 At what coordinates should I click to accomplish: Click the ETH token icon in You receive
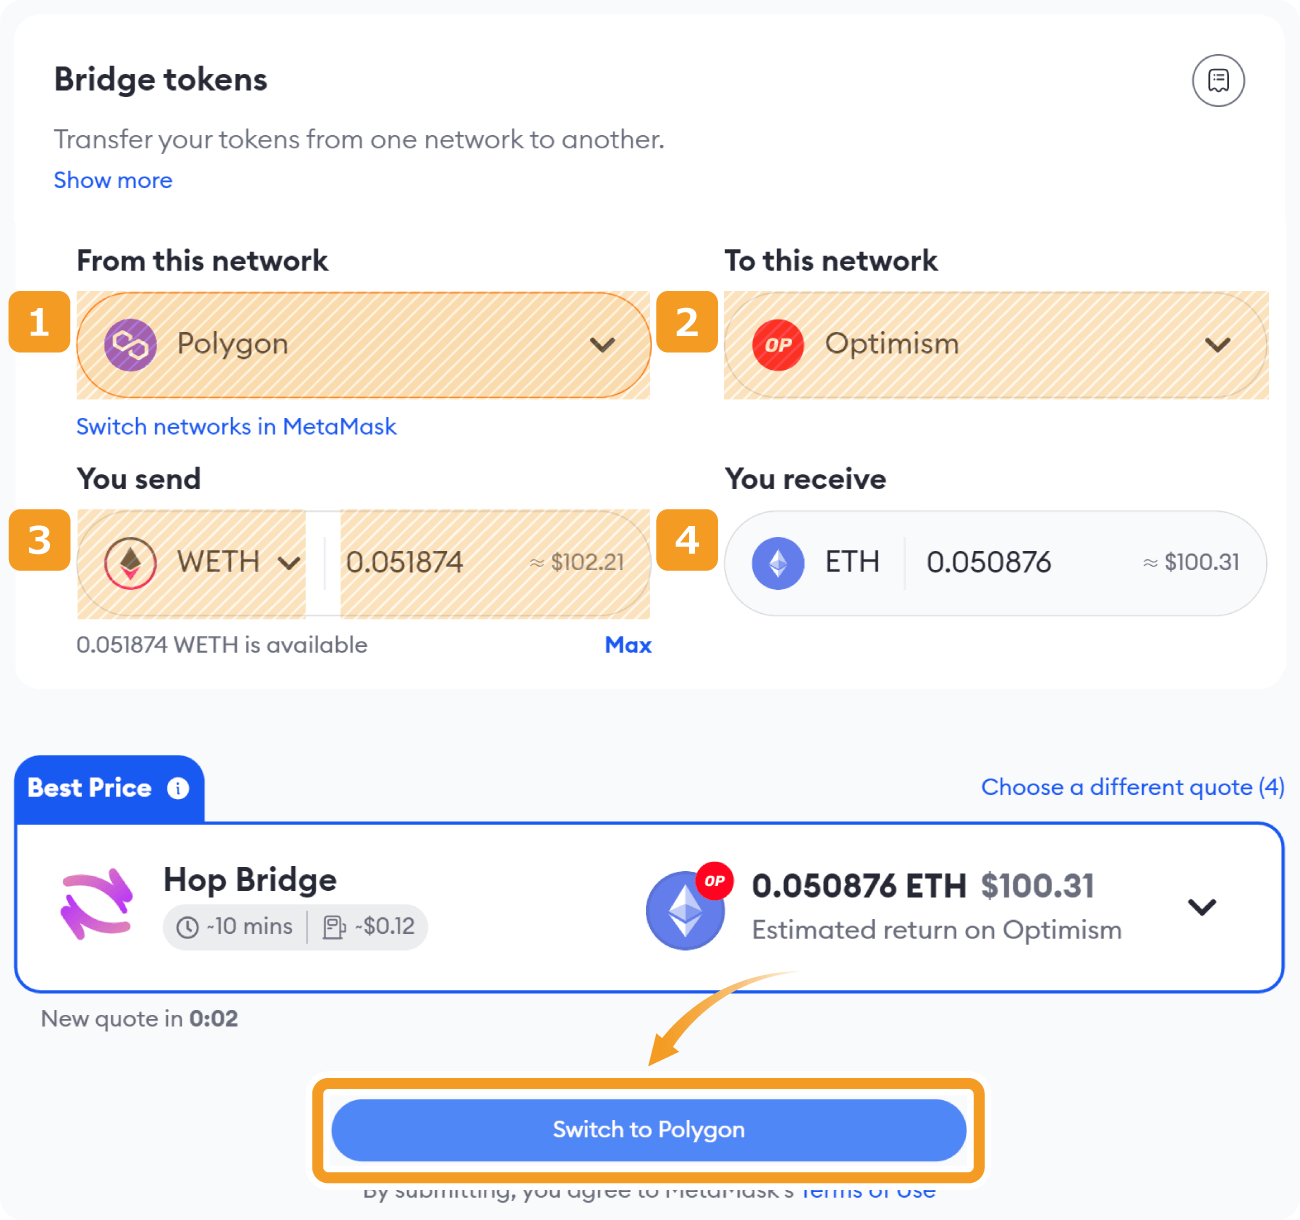point(778,563)
